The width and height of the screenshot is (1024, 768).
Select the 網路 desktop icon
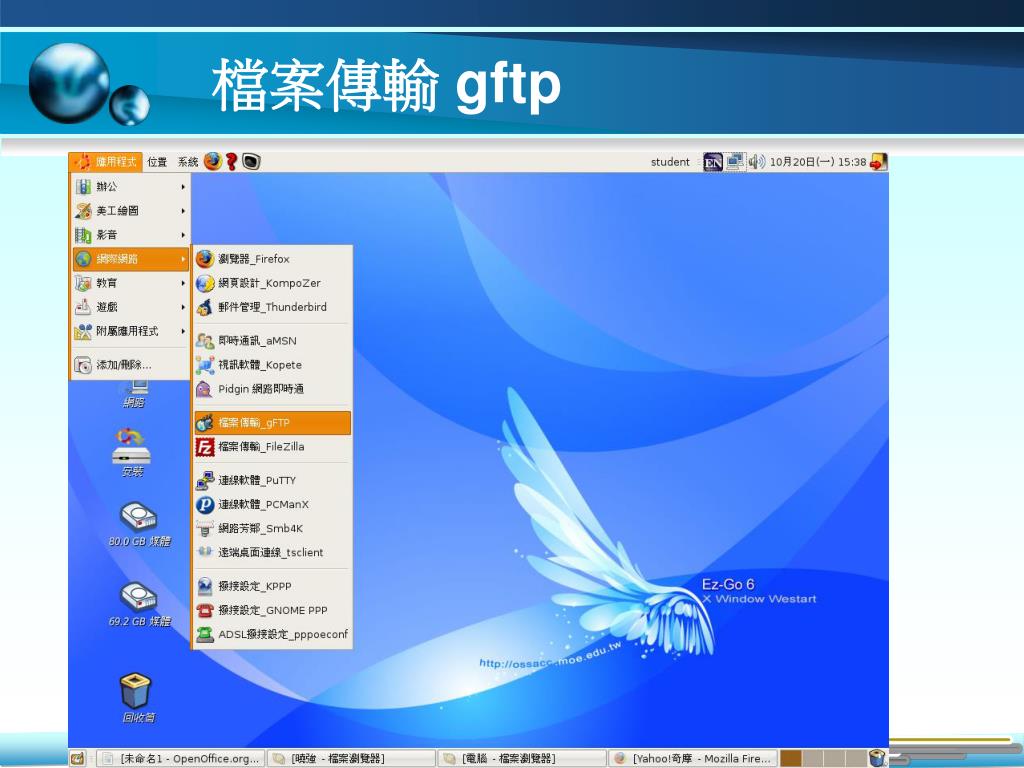pyautogui.click(x=134, y=395)
